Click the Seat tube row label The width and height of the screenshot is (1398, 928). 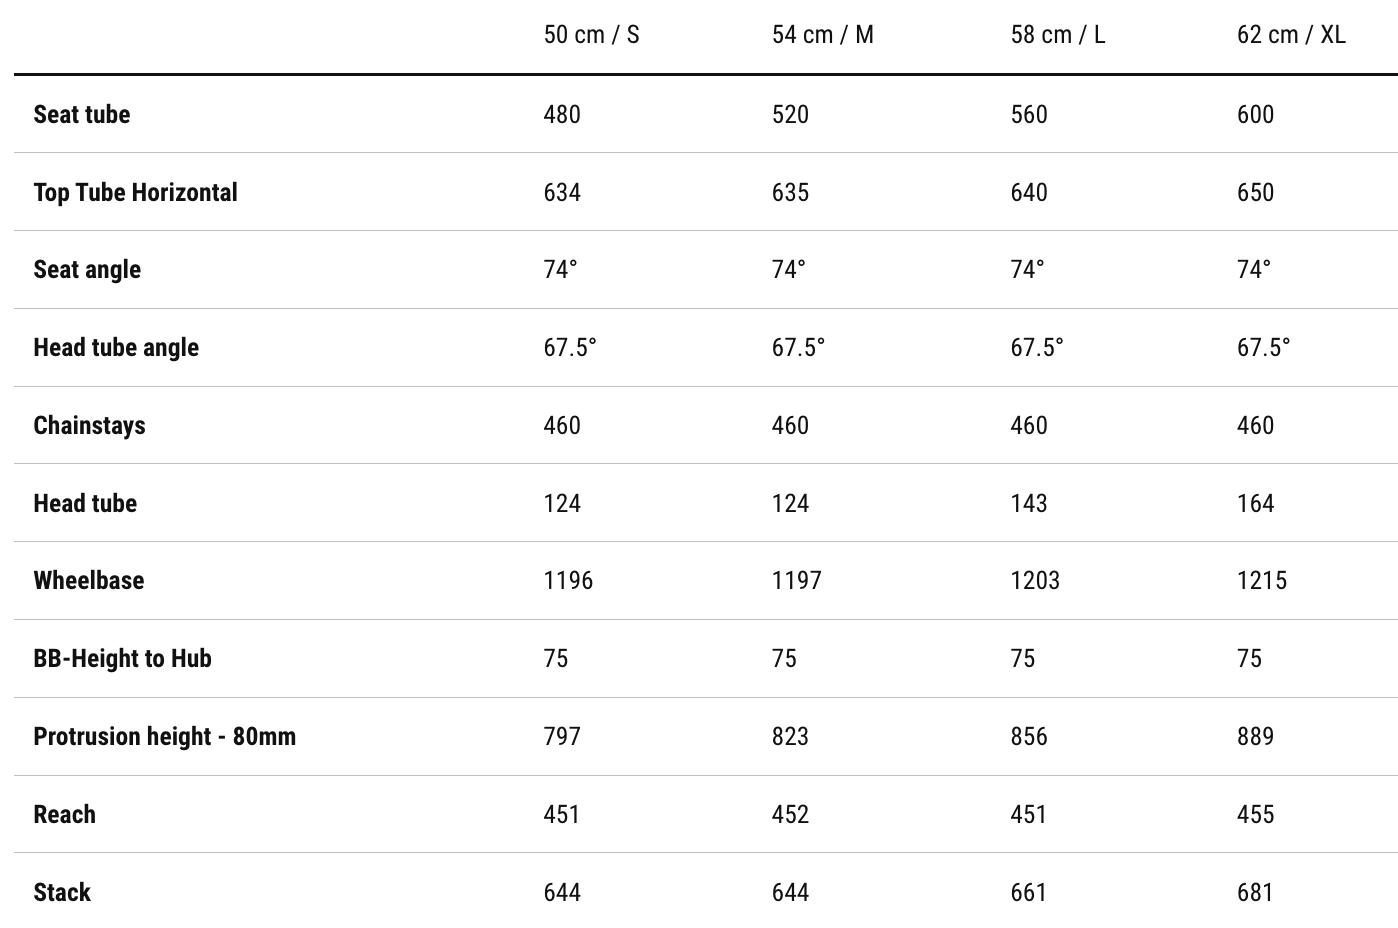[82, 114]
